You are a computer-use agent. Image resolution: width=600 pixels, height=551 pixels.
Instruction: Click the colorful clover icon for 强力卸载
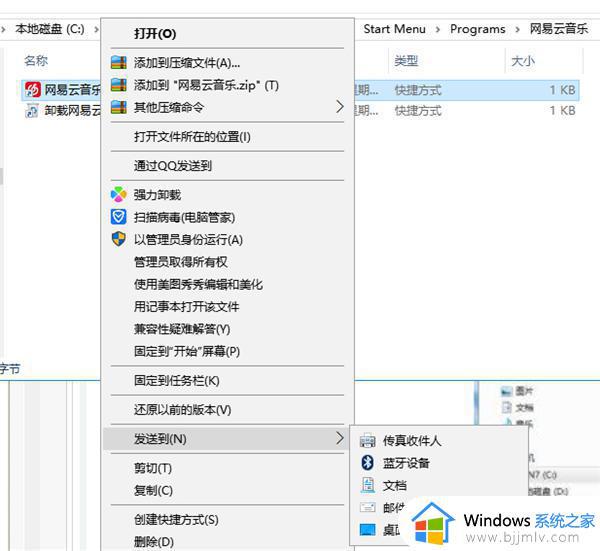pyautogui.click(x=119, y=195)
